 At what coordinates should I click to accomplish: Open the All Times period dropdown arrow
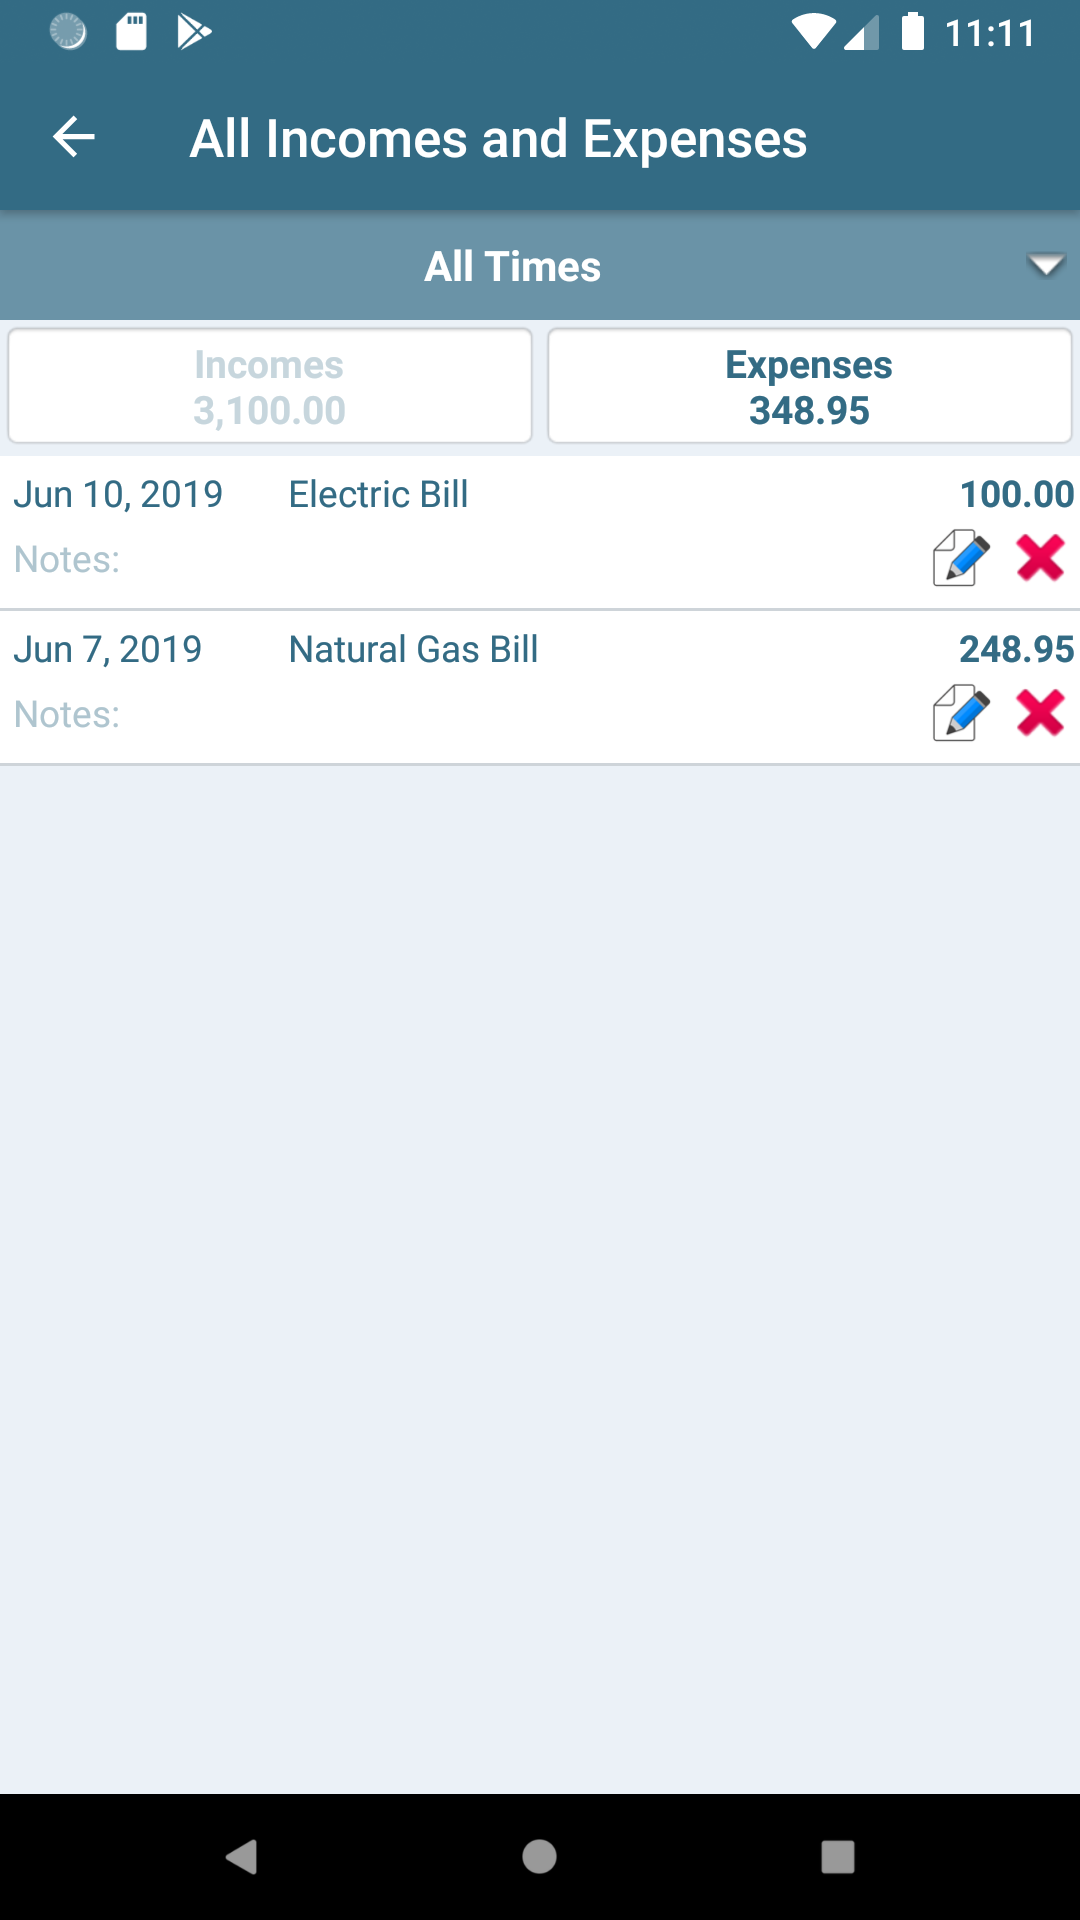[x=1045, y=266]
